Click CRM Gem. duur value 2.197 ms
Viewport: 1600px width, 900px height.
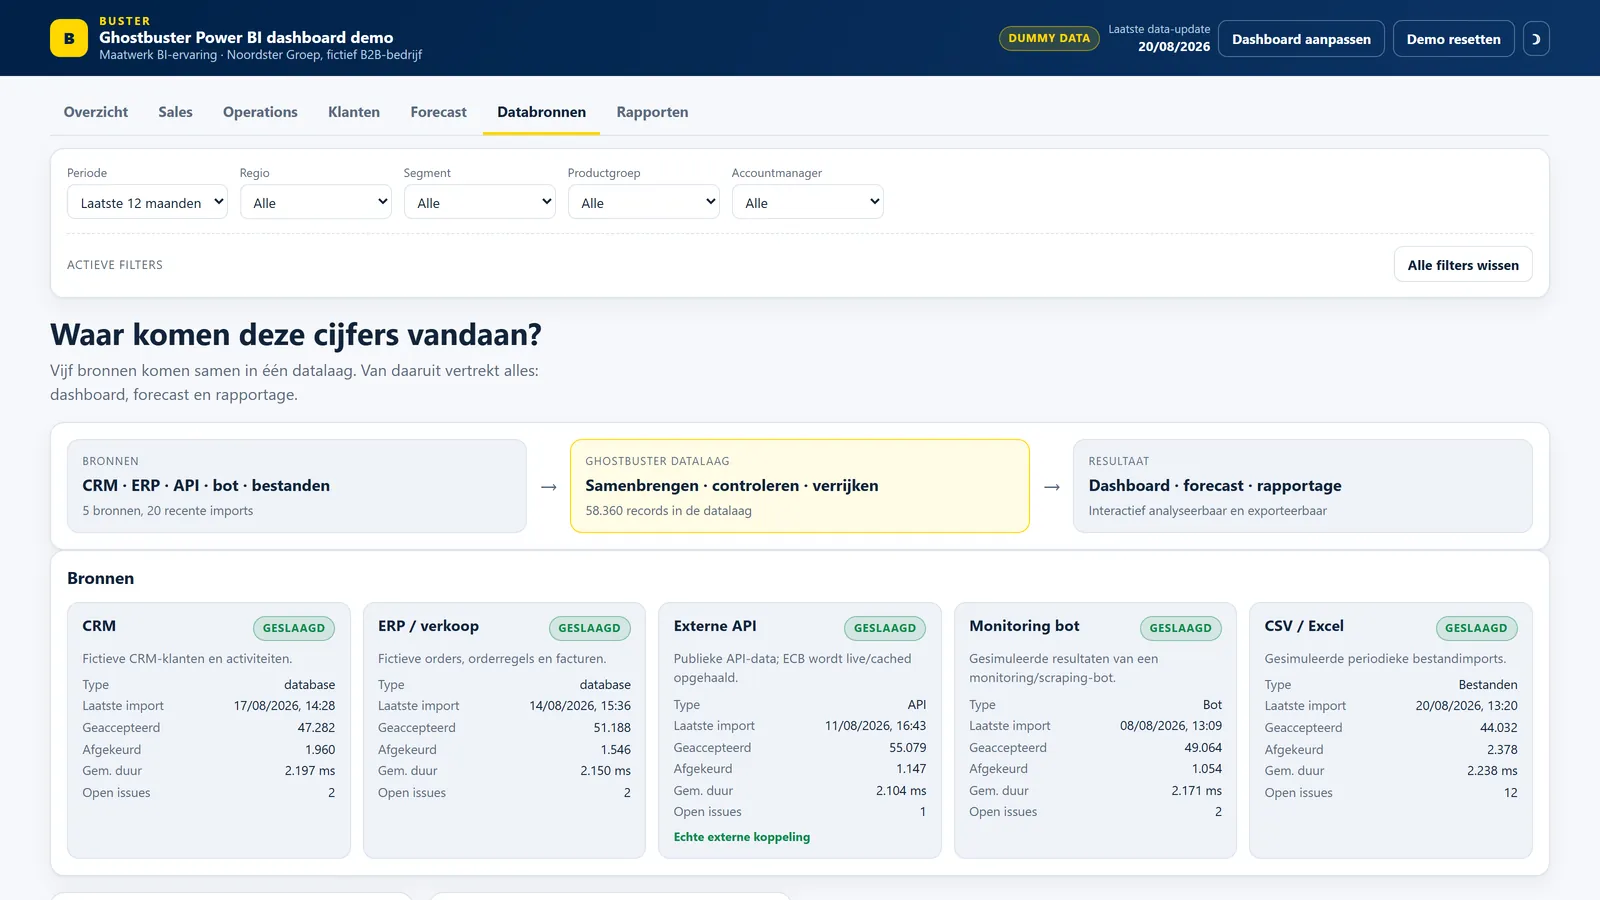[x=310, y=771]
